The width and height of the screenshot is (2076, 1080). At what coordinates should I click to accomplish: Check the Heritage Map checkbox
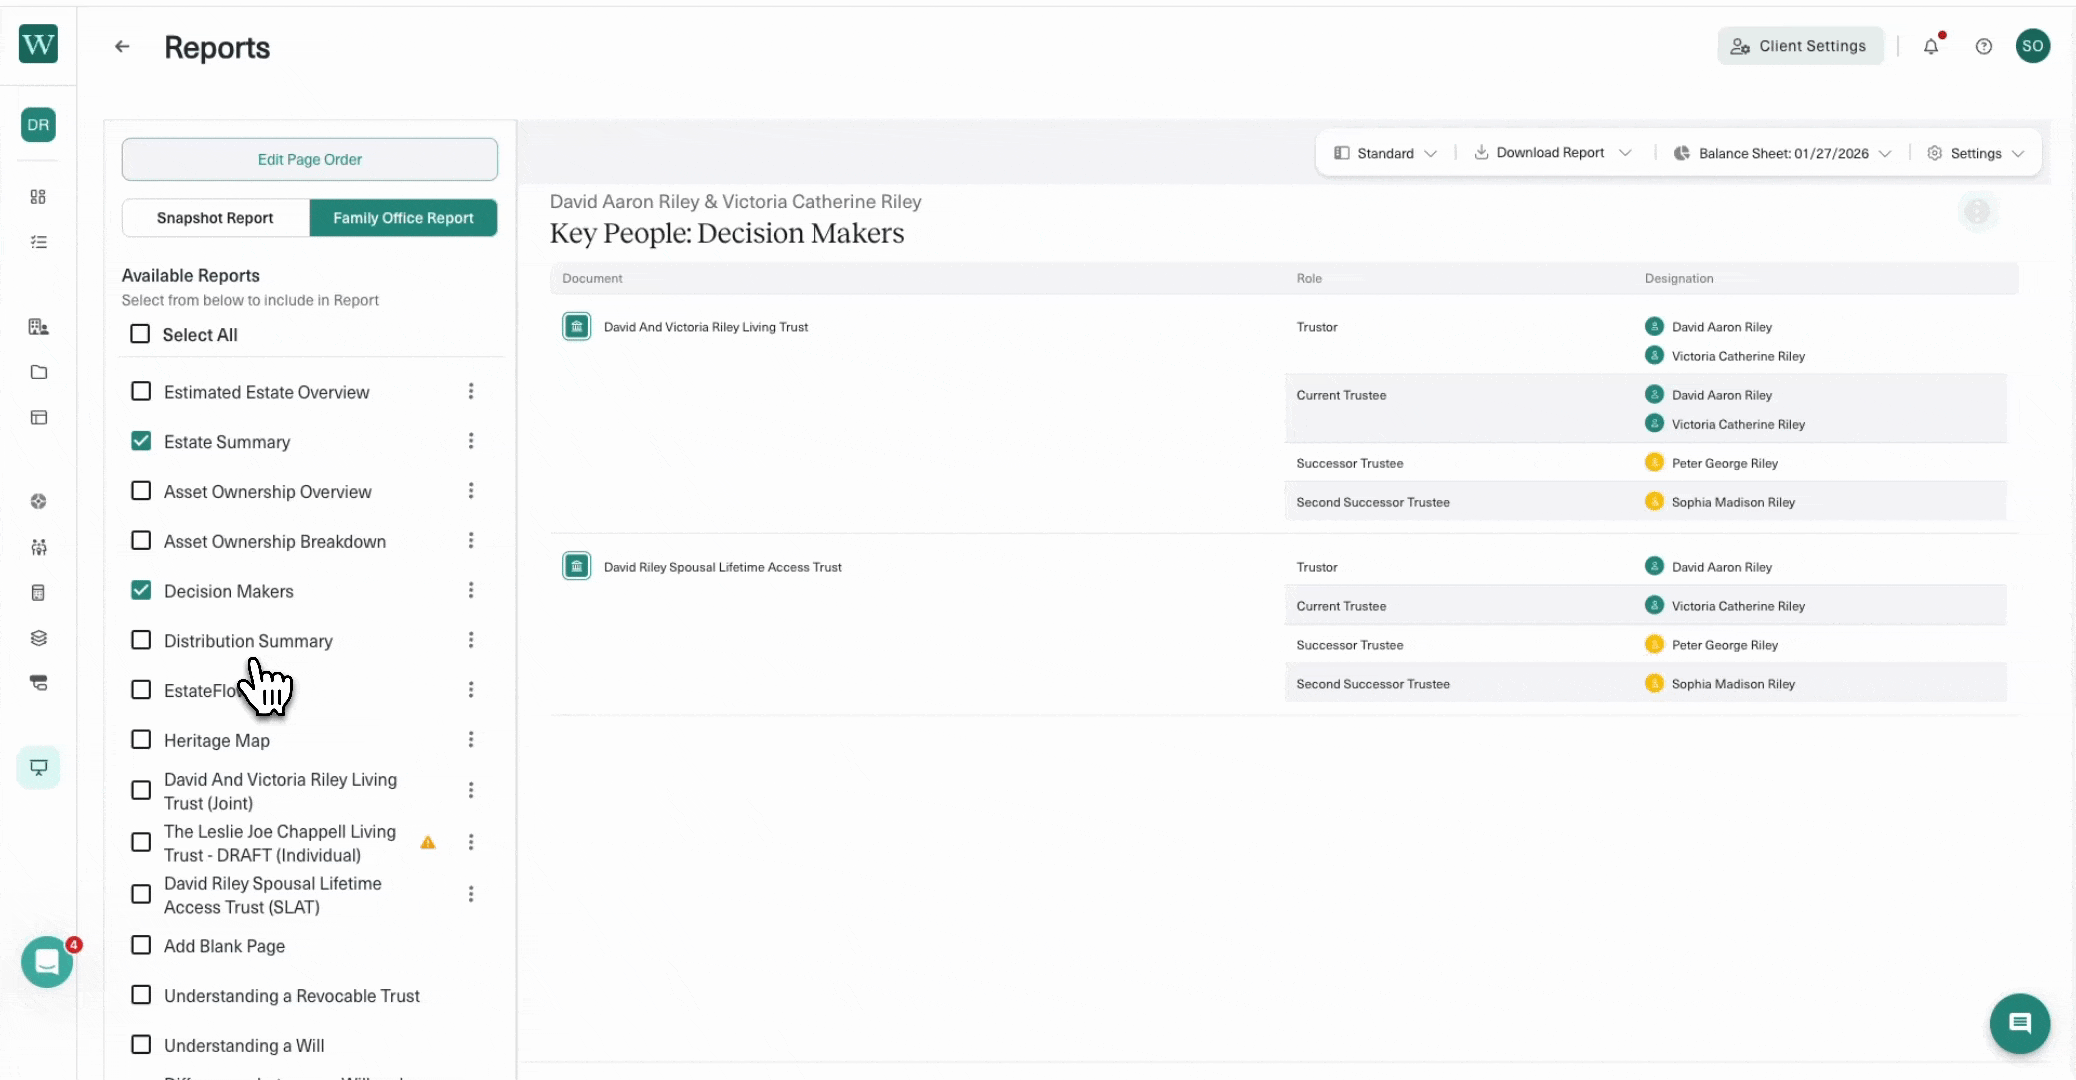point(141,740)
